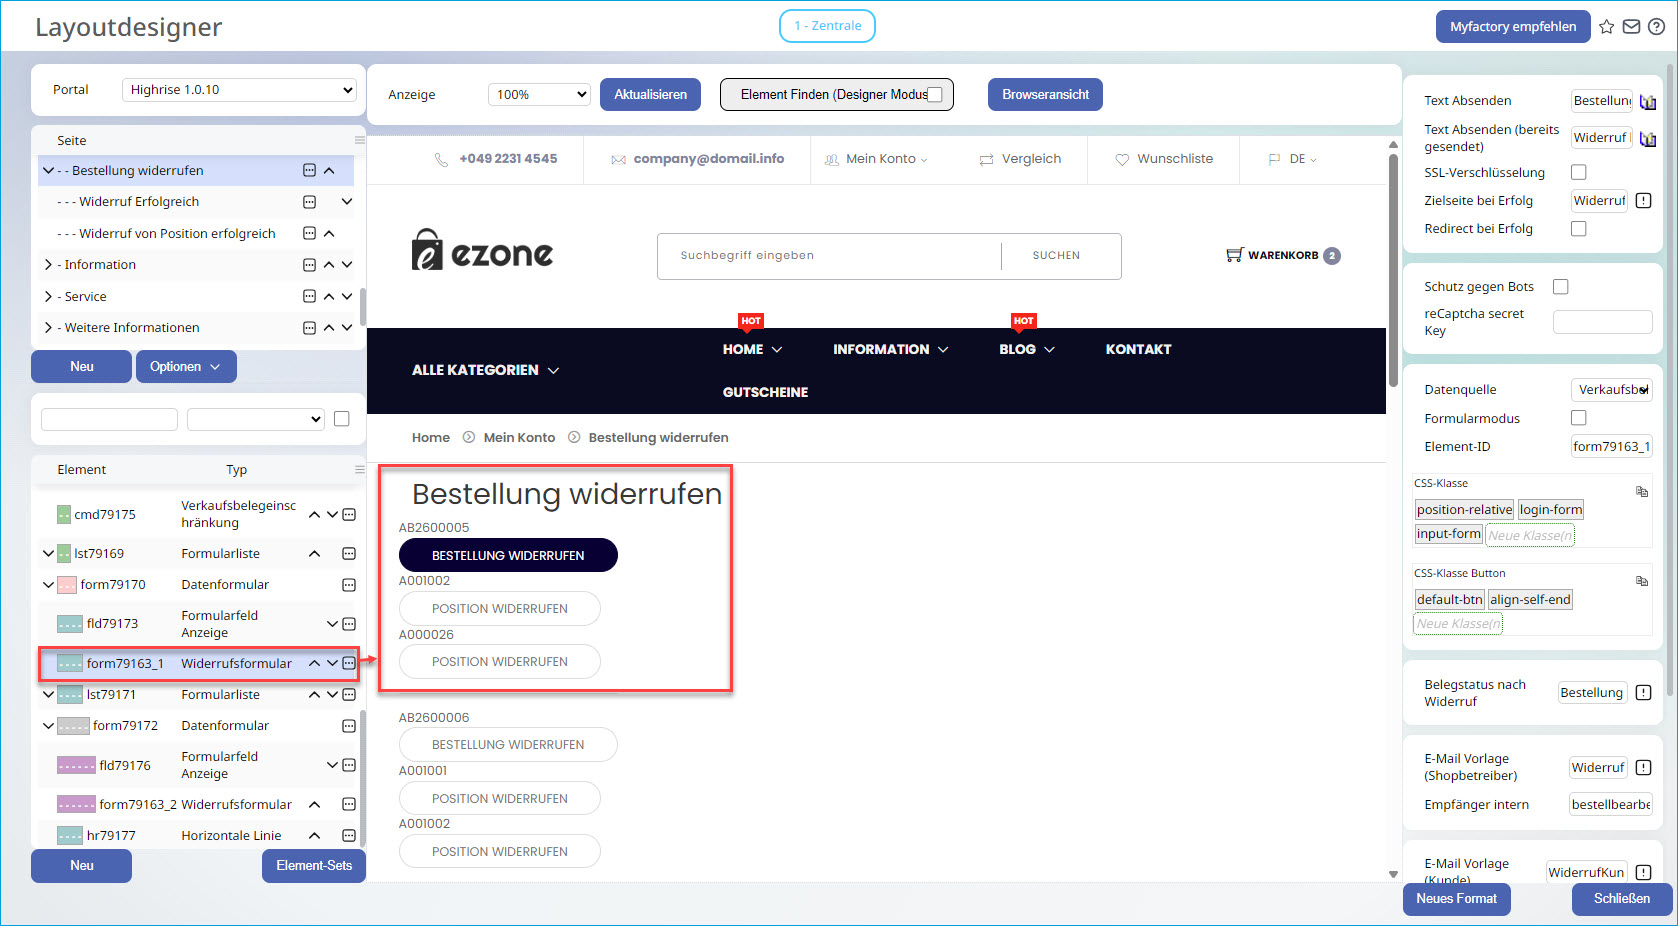This screenshot has width=1678, height=926.
Task: Open the Anzeige 100% zoom dropdown
Action: (539, 95)
